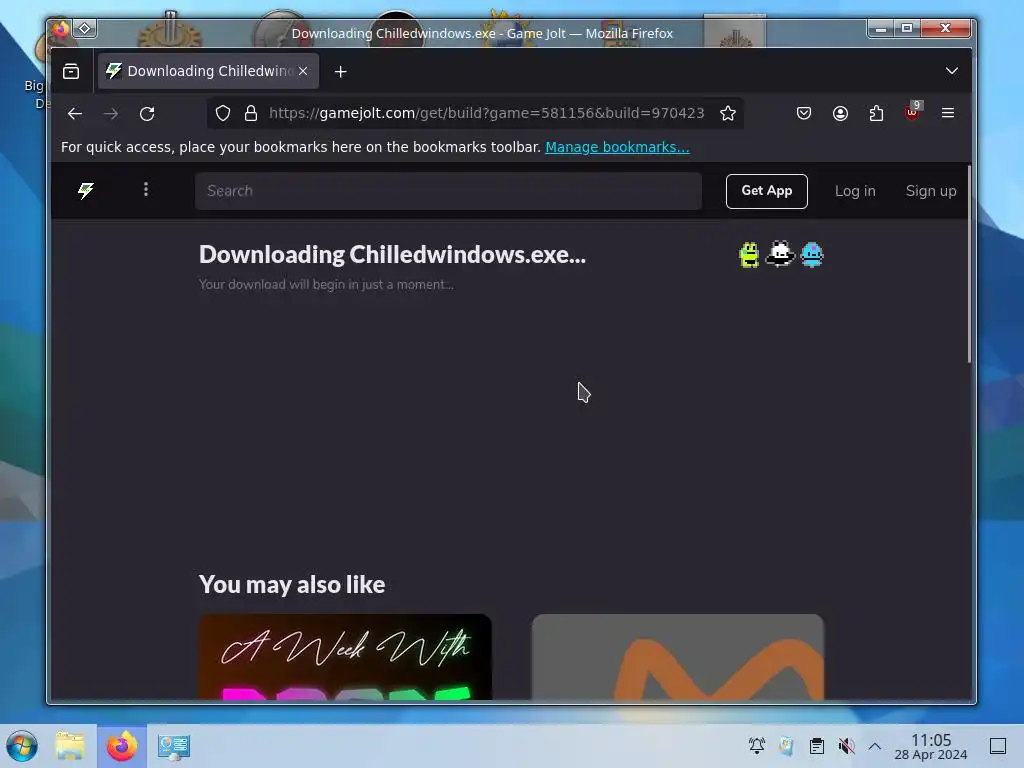This screenshot has width=1024, height=768.
Task: Open the Sign up page
Action: click(x=931, y=191)
